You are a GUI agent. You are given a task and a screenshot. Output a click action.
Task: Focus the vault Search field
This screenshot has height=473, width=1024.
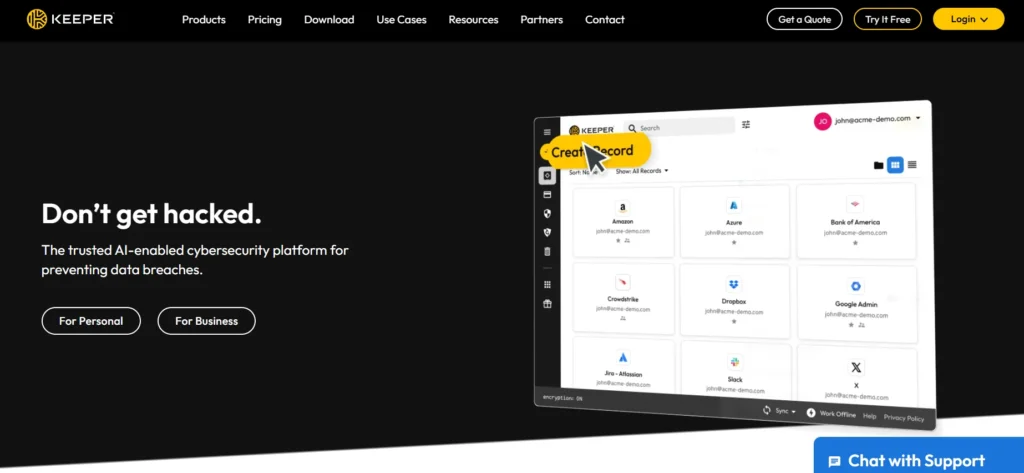pyautogui.click(x=679, y=127)
